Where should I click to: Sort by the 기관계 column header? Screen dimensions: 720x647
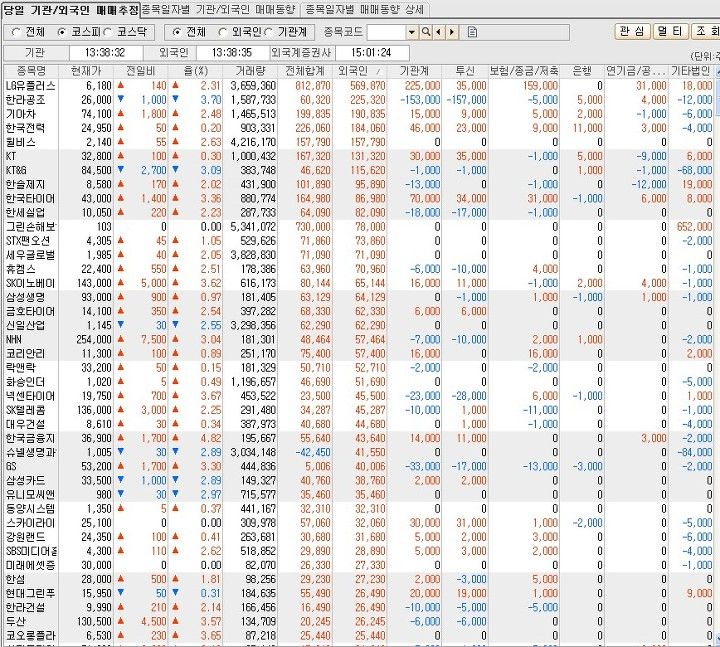click(414, 71)
